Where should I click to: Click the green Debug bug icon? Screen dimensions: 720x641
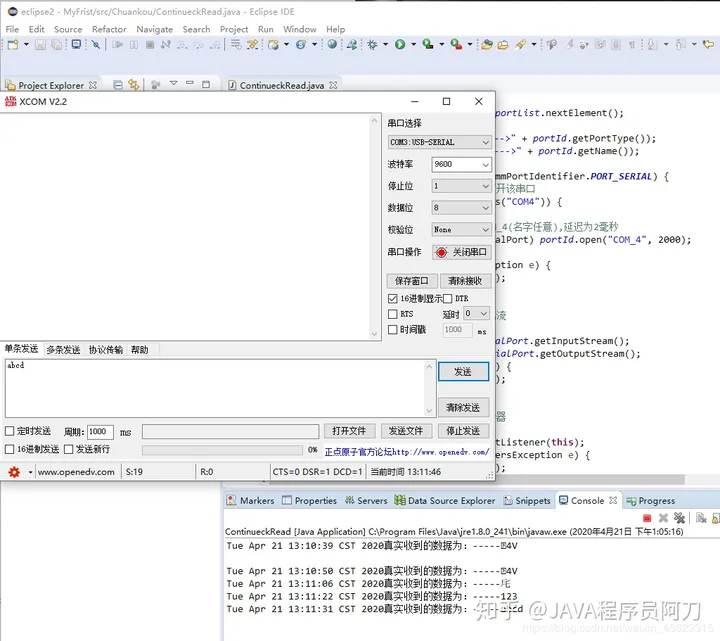point(372,45)
